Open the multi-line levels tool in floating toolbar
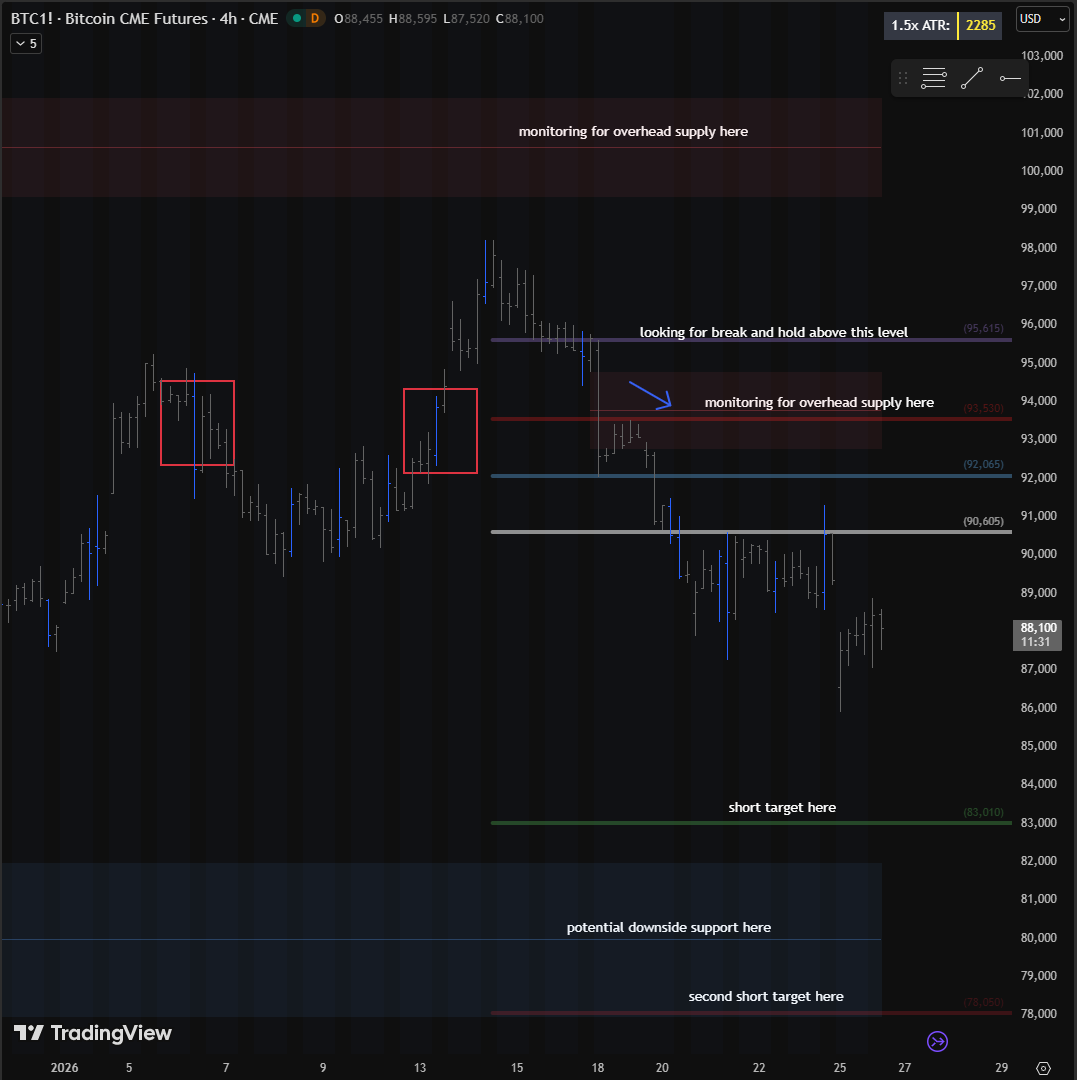This screenshot has width=1077, height=1080. tap(934, 79)
